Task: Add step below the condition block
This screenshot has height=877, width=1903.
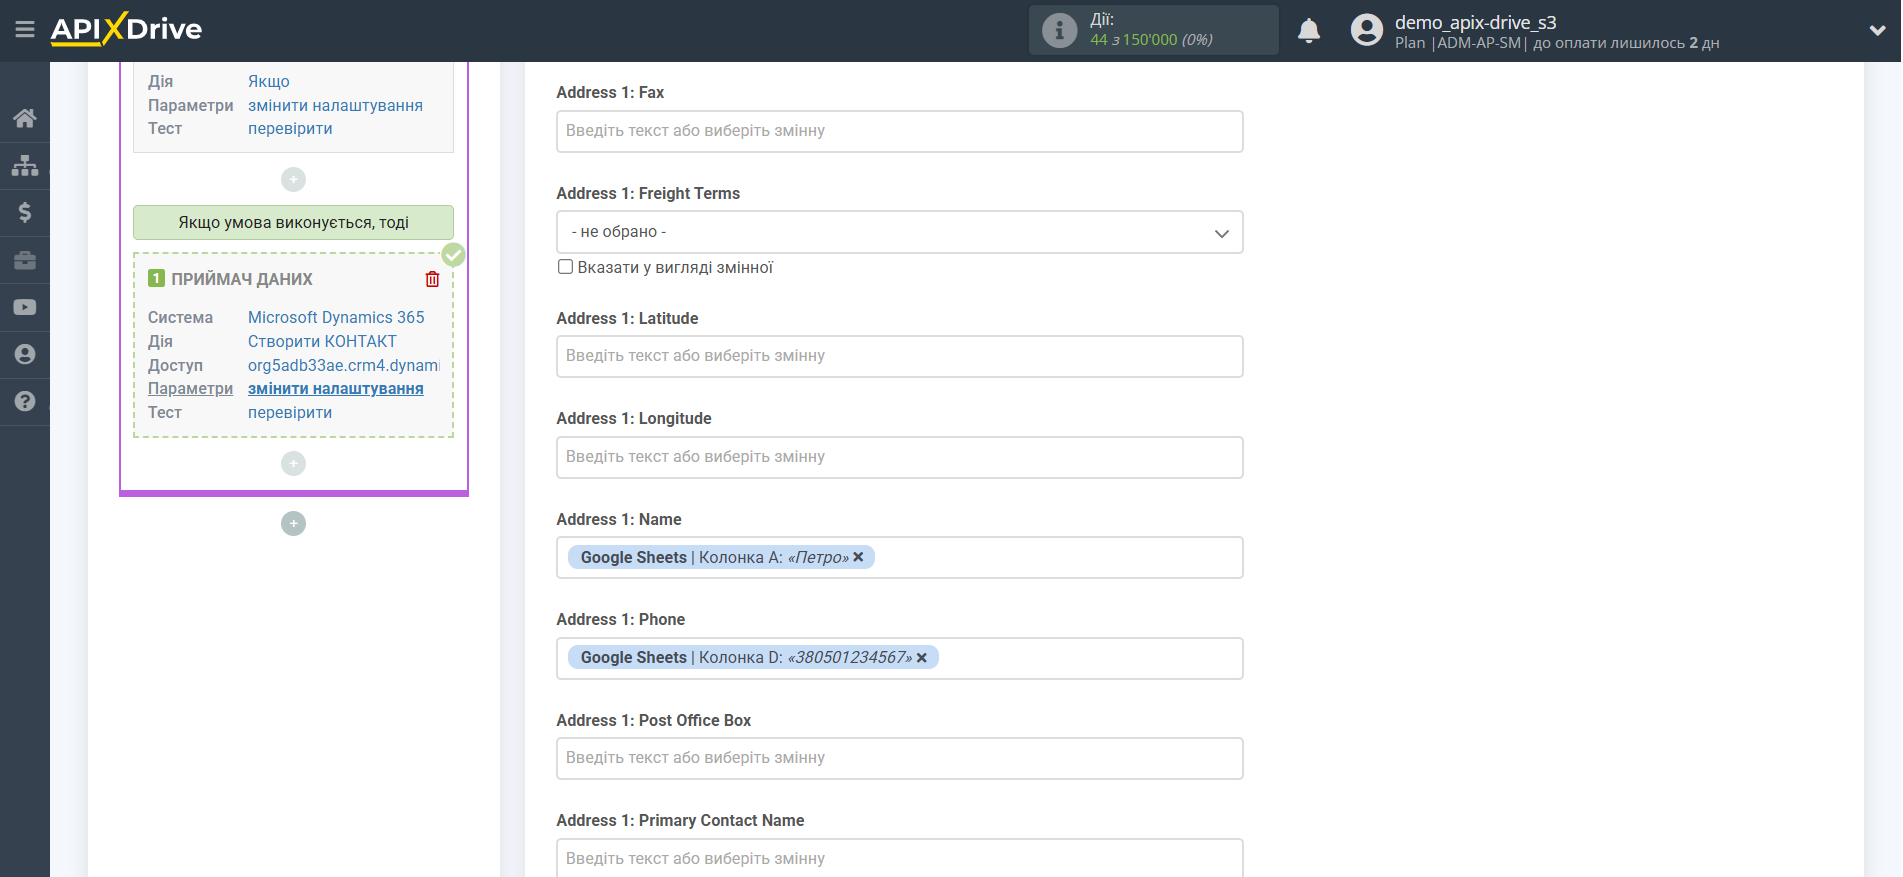Action: 293,179
